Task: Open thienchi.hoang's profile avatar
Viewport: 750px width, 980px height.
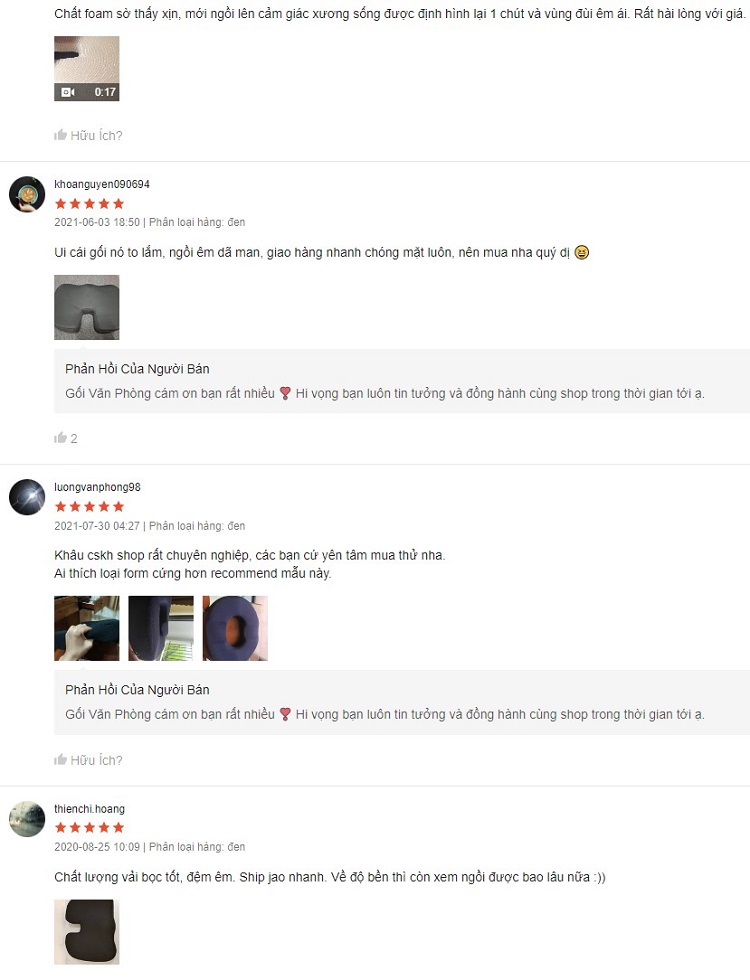Action: pos(27,819)
